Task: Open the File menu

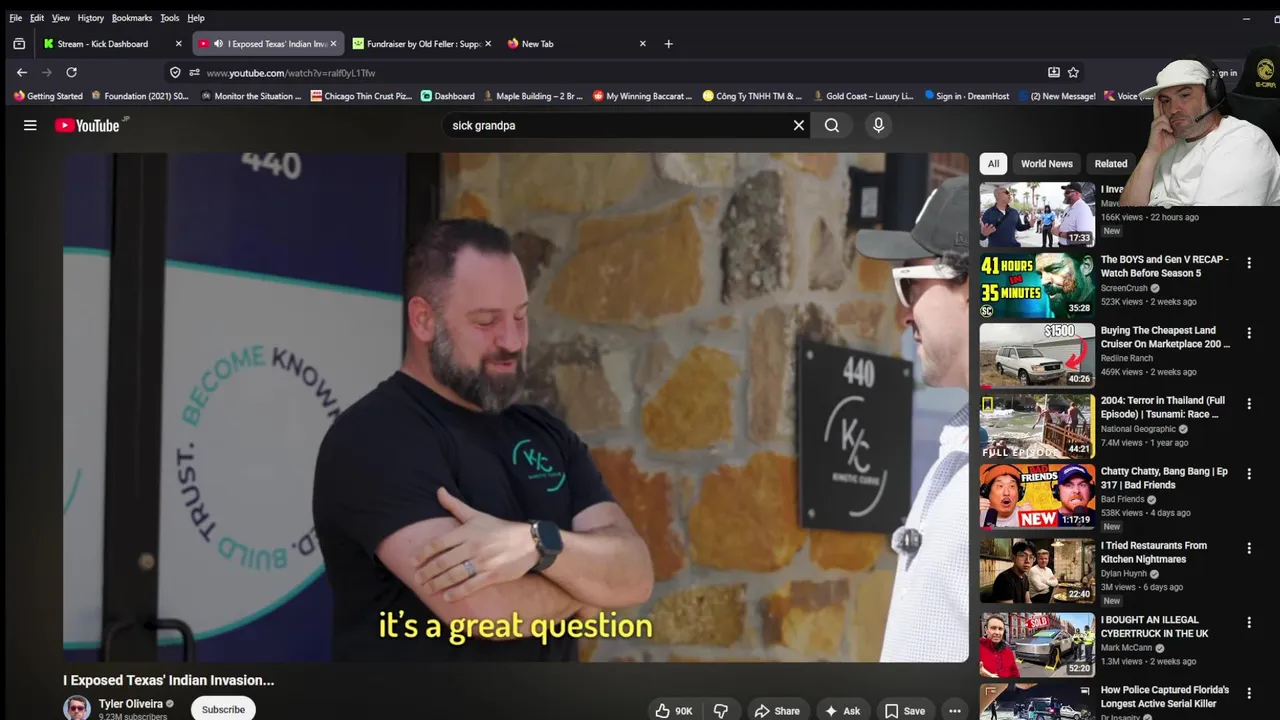Action: (x=15, y=18)
